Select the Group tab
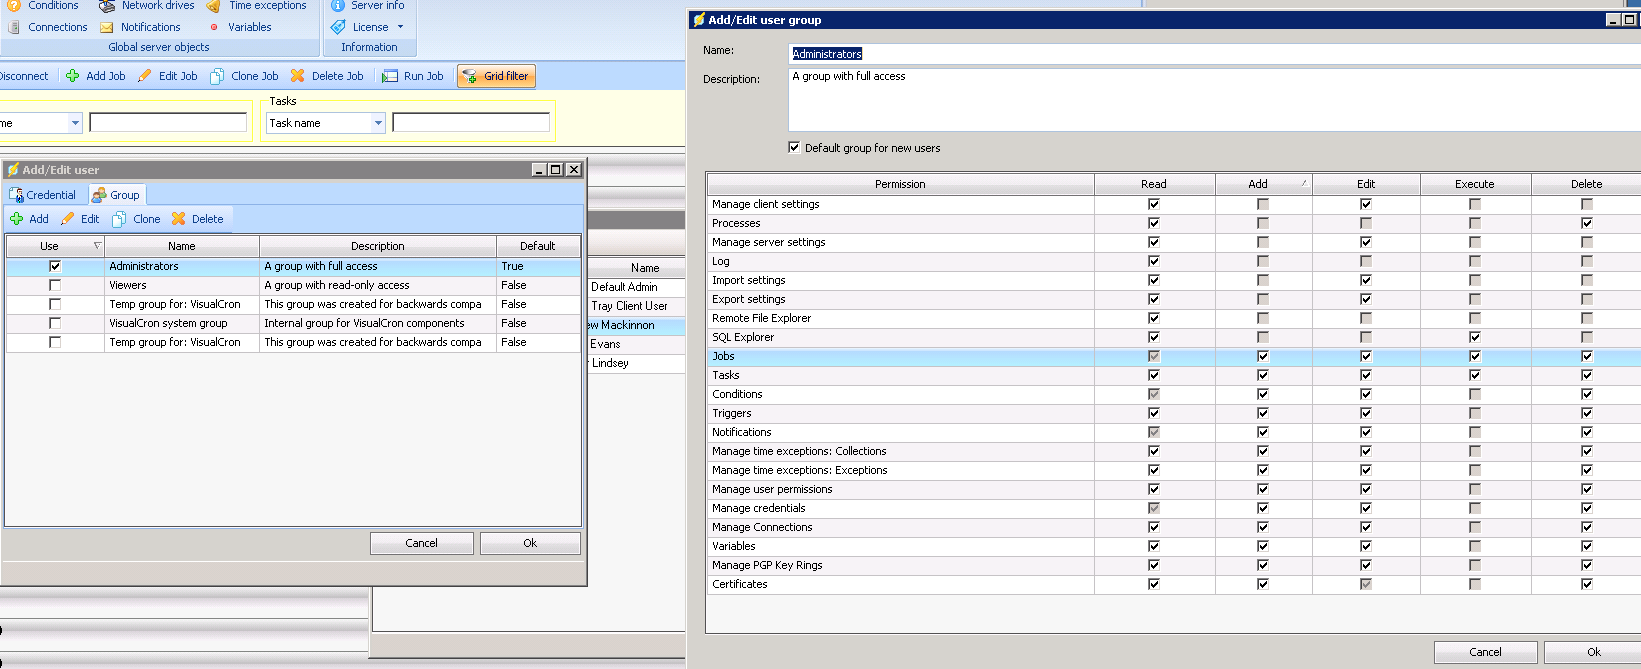The height and width of the screenshot is (669, 1641). coord(116,195)
